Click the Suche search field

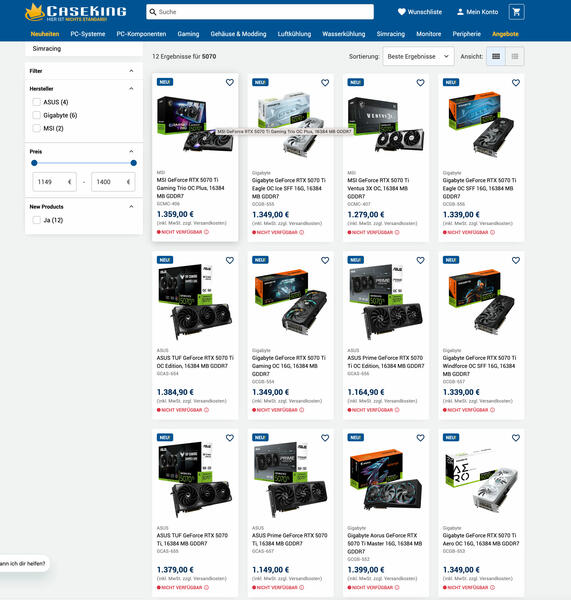click(260, 12)
